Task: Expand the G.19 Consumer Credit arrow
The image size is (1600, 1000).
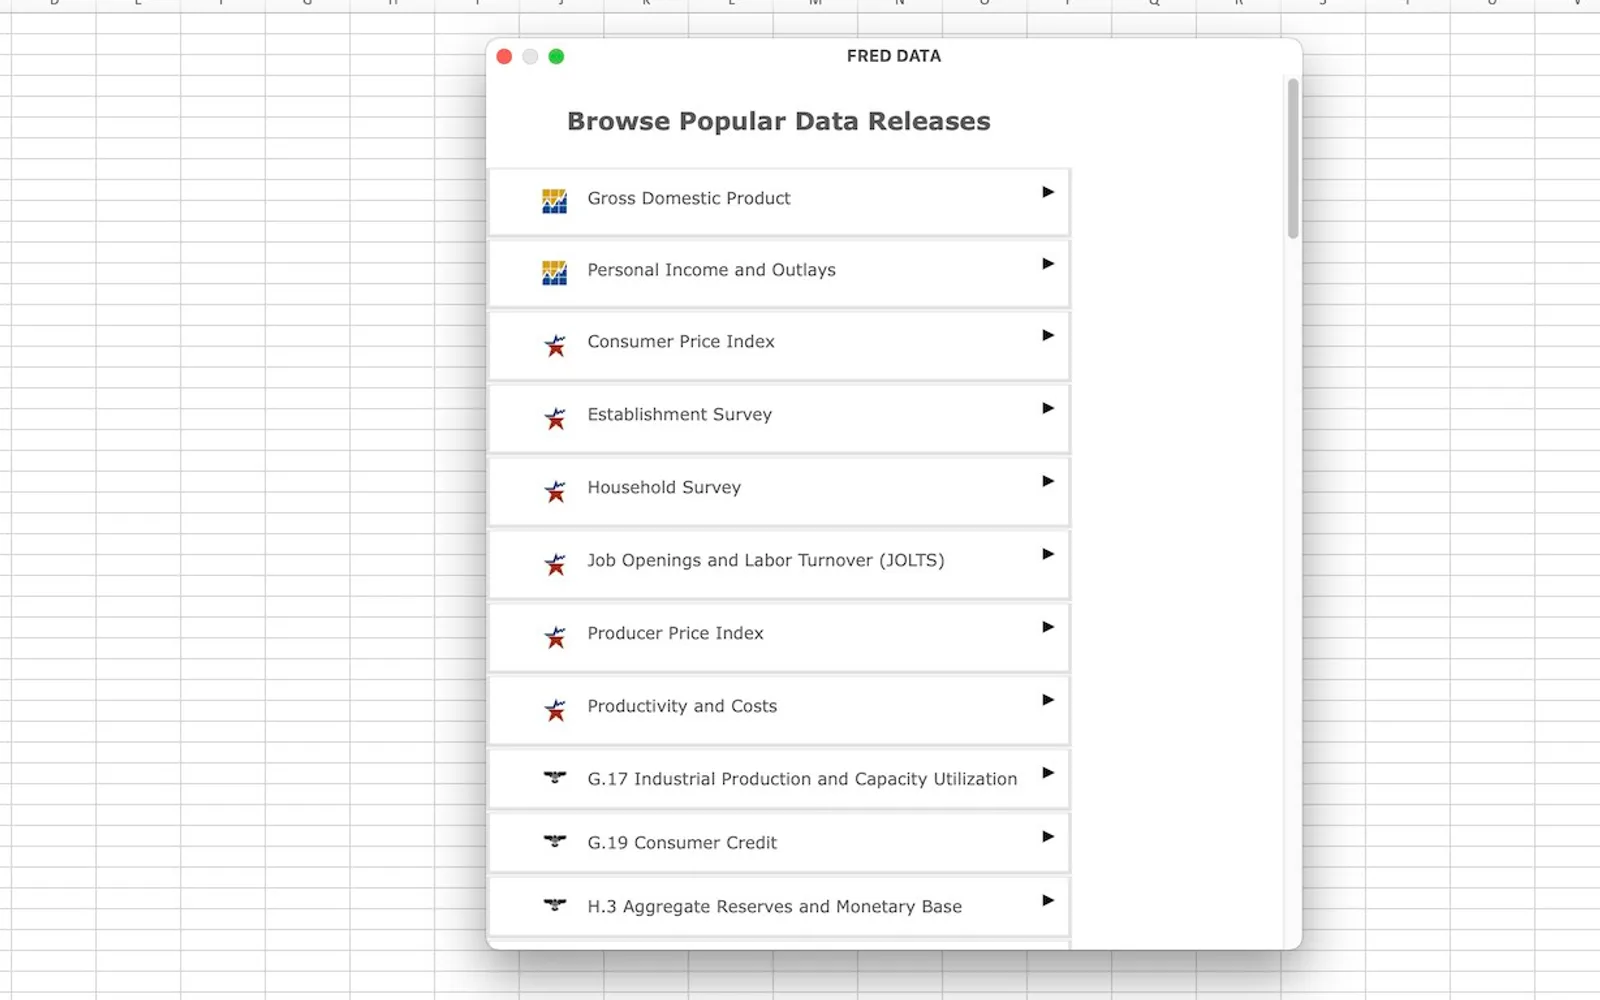Action: coord(1048,837)
